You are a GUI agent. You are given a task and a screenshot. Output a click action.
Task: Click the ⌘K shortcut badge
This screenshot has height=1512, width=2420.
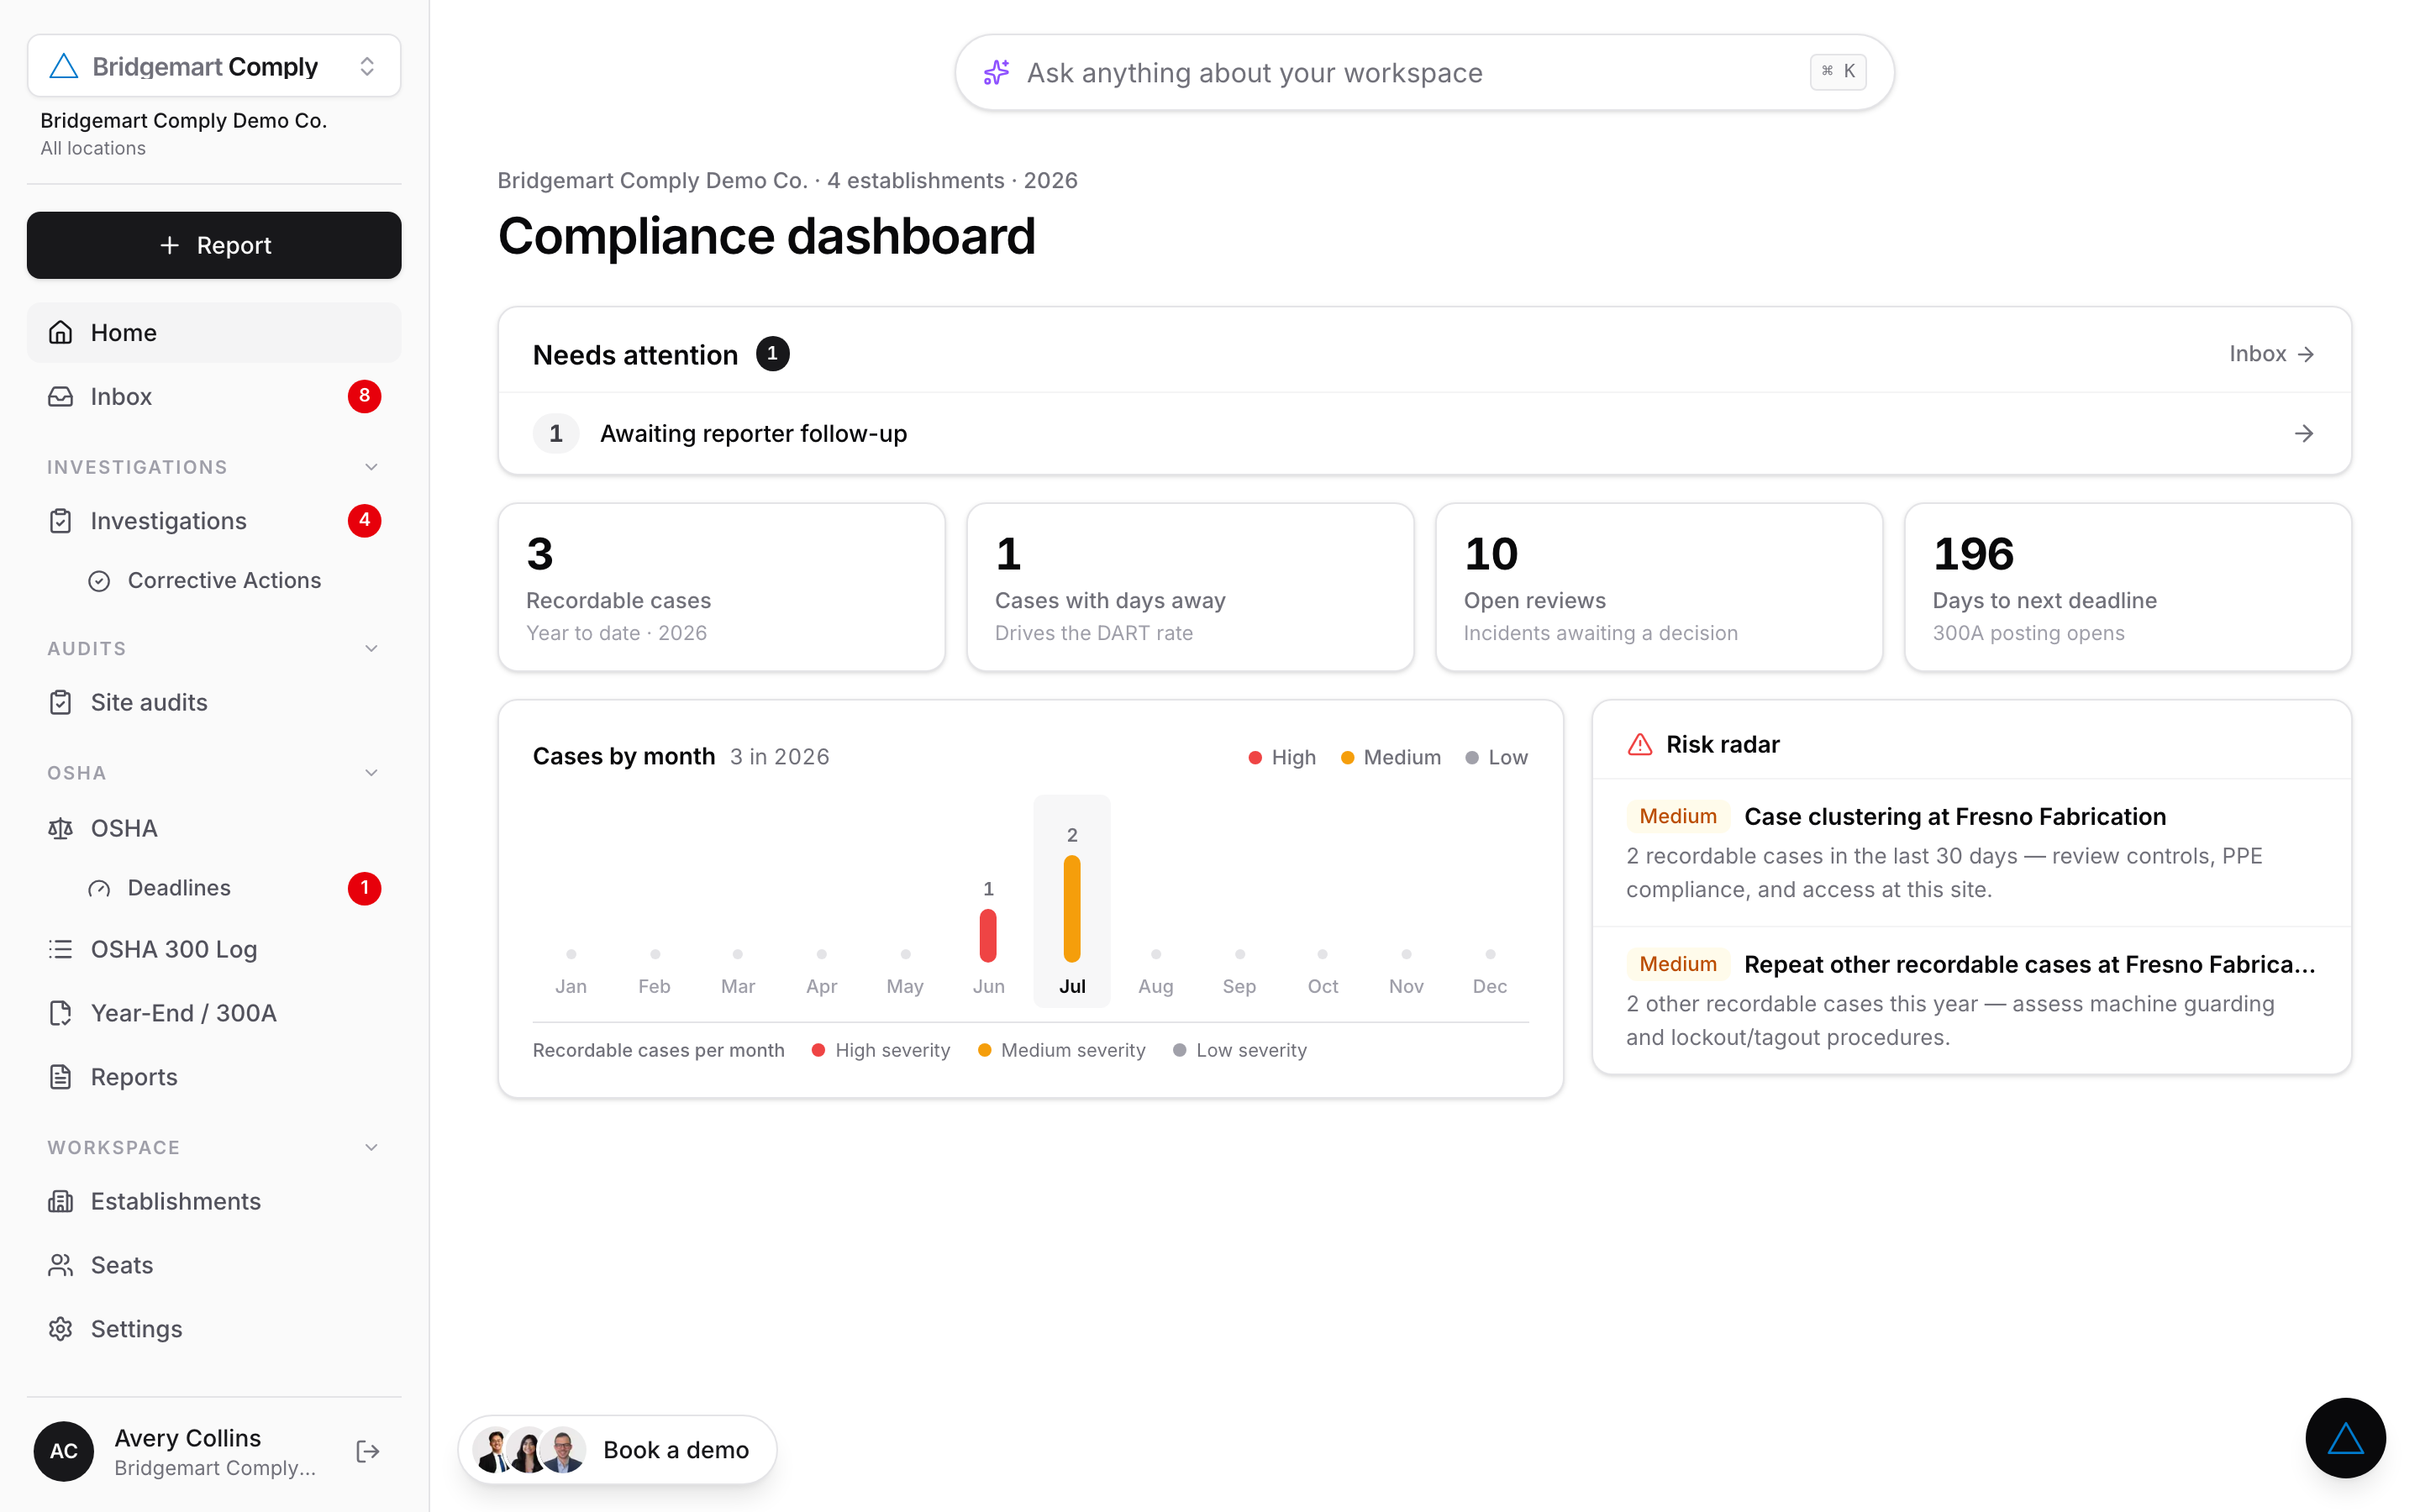tap(1838, 71)
